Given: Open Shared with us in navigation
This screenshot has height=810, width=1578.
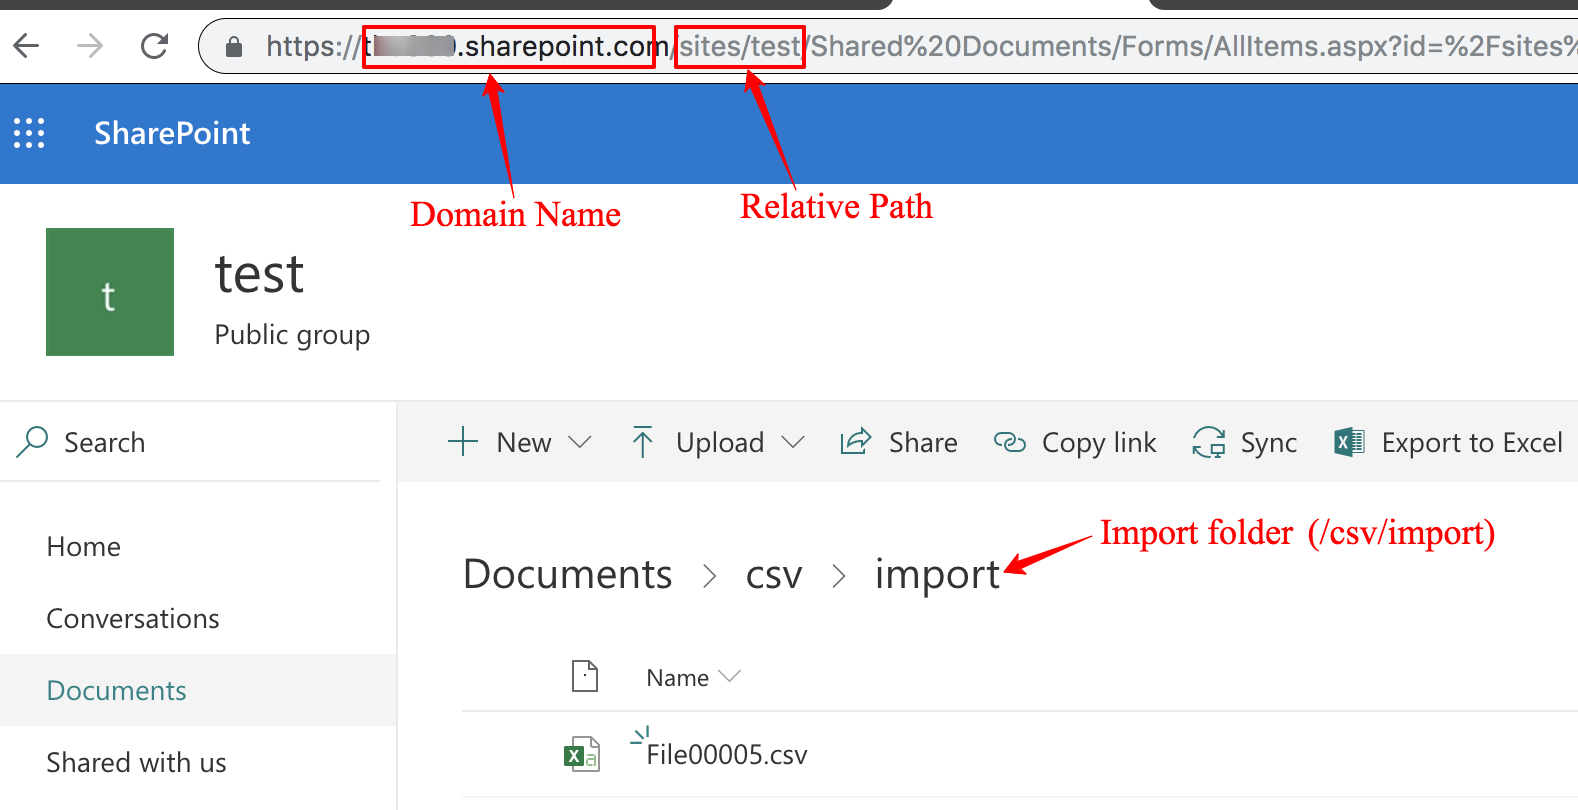Looking at the screenshot, I should [137, 763].
